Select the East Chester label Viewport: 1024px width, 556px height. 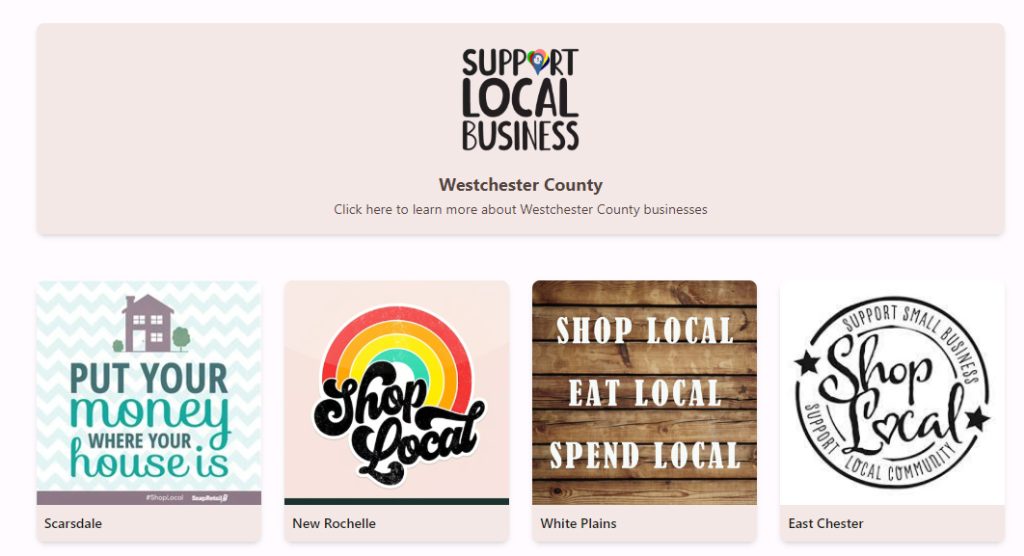point(825,523)
